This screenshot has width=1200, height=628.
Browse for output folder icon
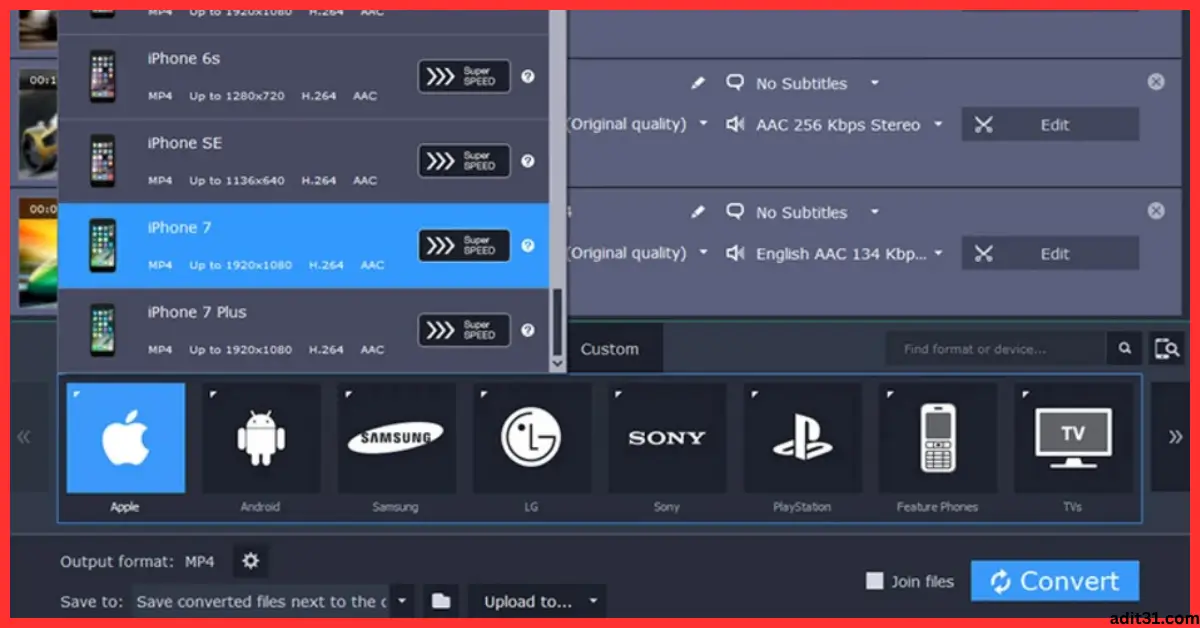pyautogui.click(x=441, y=601)
